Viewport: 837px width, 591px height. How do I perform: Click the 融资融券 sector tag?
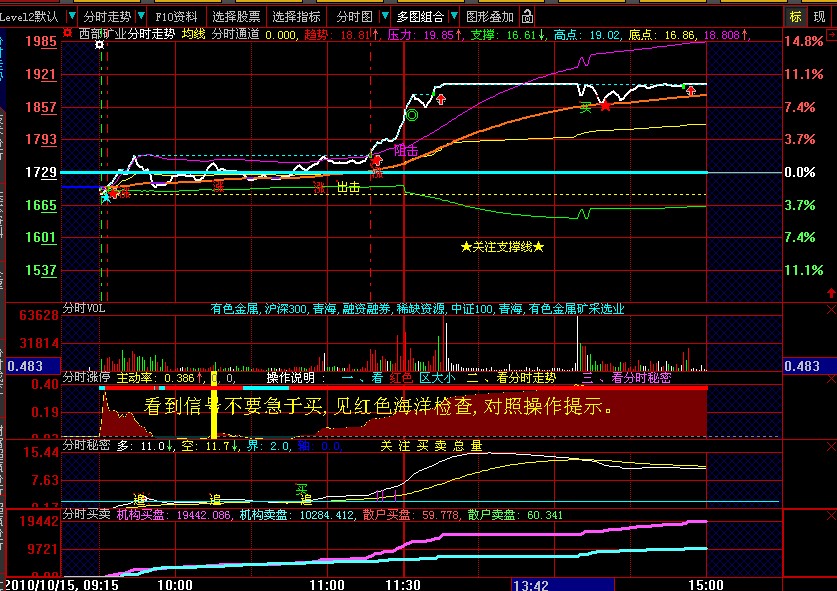[x=366, y=309]
